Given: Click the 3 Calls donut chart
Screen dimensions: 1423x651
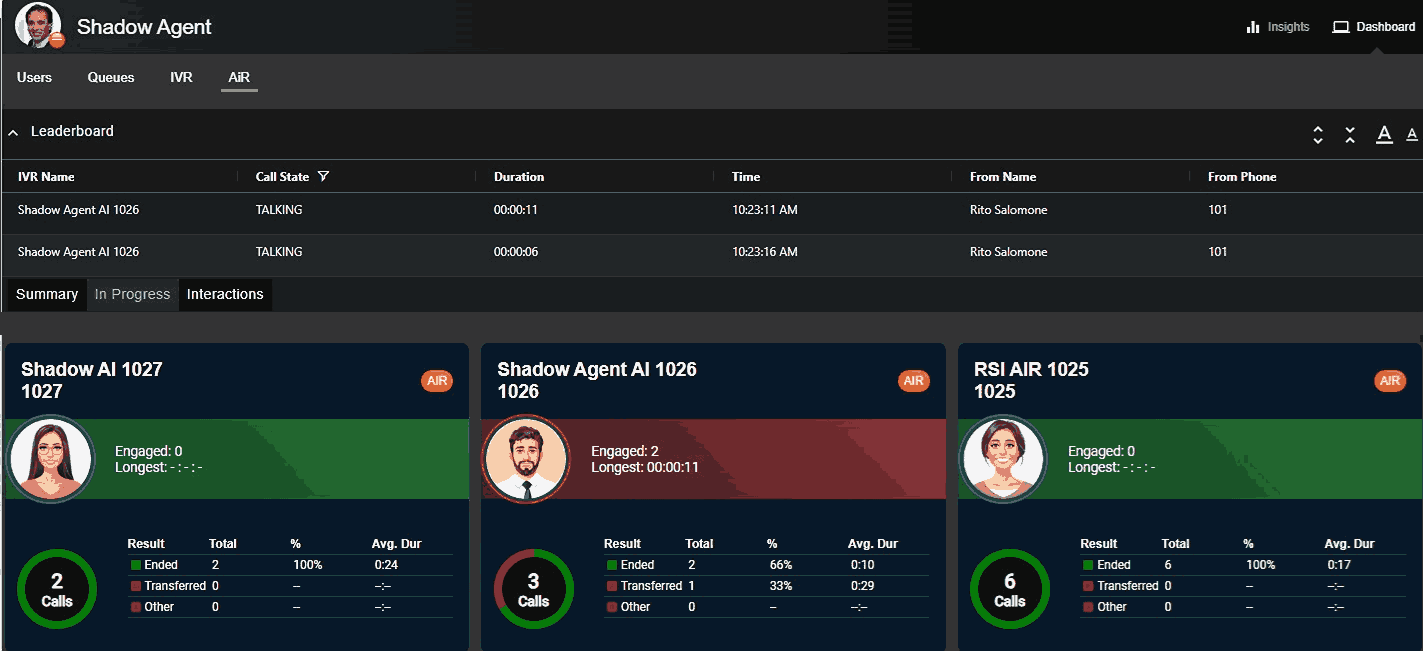Looking at the screenshot, I should point(533,590).
